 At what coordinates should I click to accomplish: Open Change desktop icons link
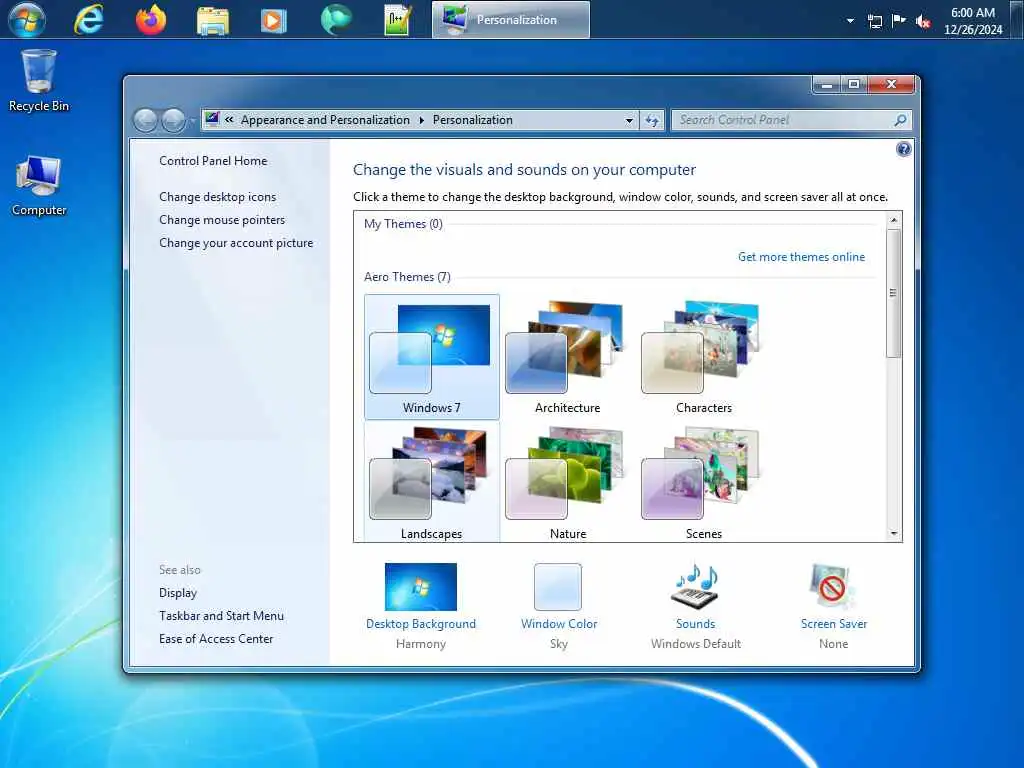[217, 197]
